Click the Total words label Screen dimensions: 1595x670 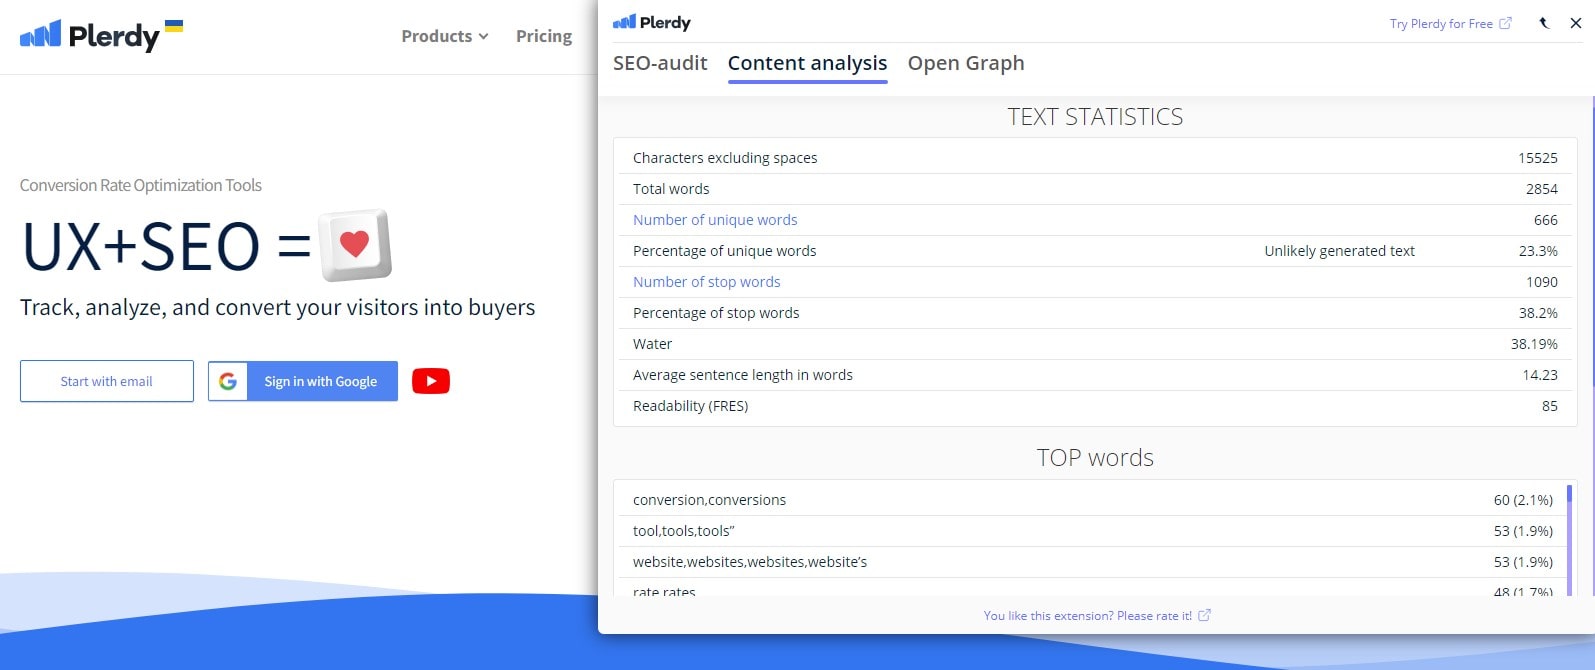(671, 189)
